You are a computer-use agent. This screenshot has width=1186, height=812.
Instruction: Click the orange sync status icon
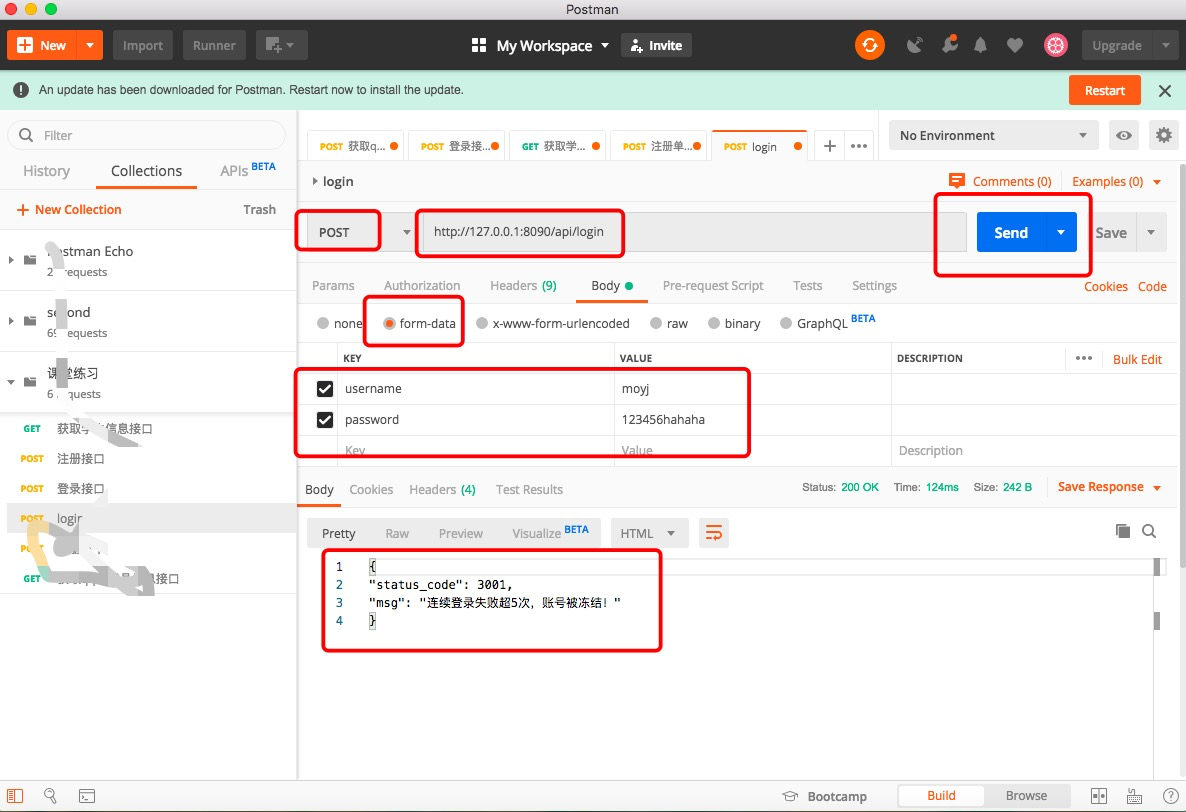pyautogui.click(x=869, y=44)
